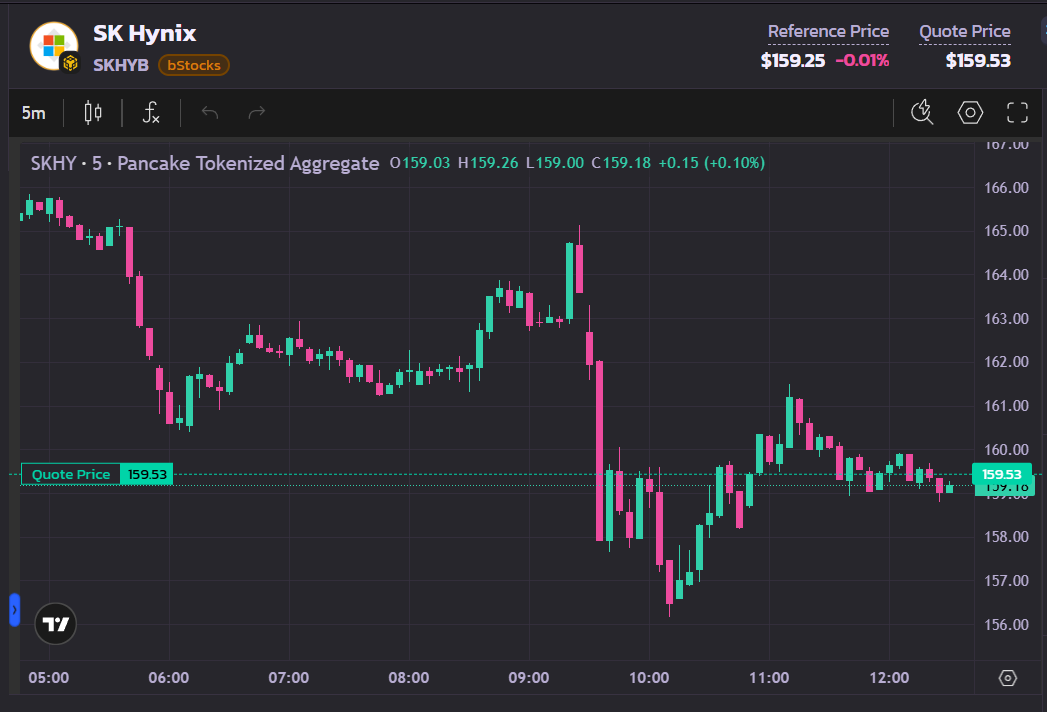Click the 159.53 price axis marker
1047x712 pixels.
coord(1002,474)
